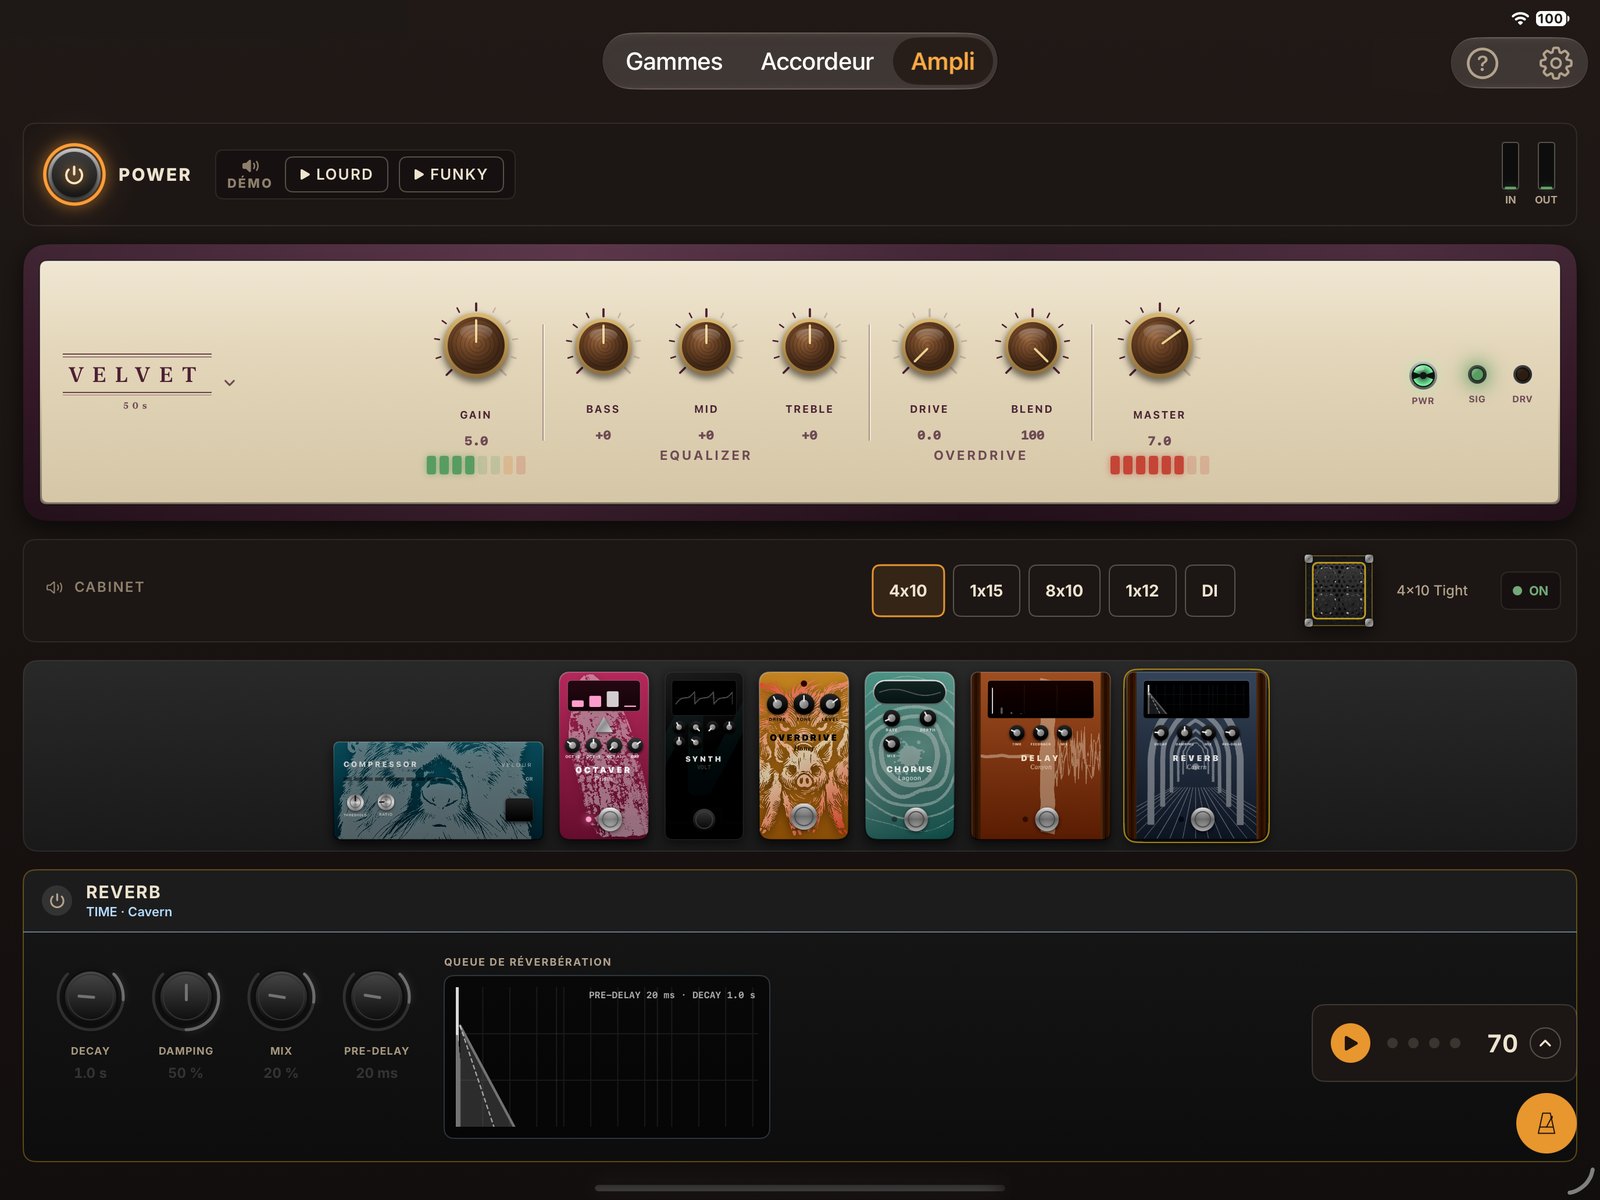1600x1200 pixels.
Task: Open the metronome floating button
Action: point(1546,1123)
